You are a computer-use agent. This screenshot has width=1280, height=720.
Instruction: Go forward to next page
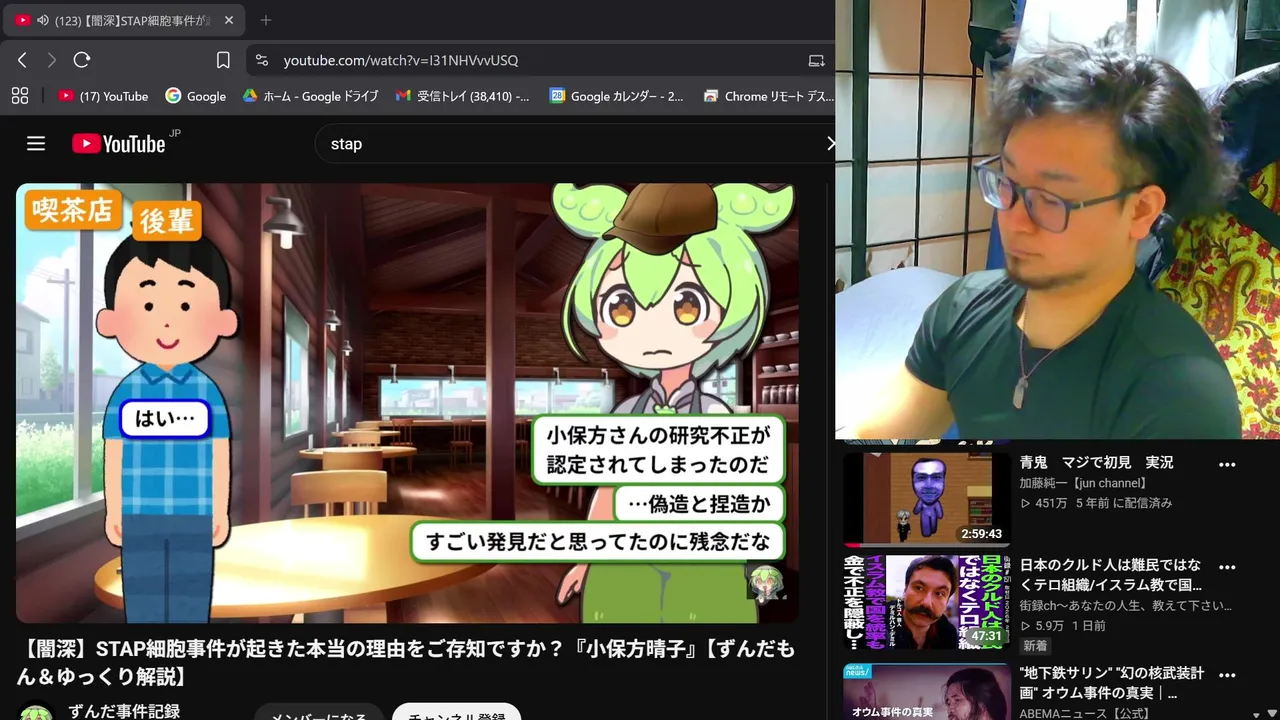(52, 60)
